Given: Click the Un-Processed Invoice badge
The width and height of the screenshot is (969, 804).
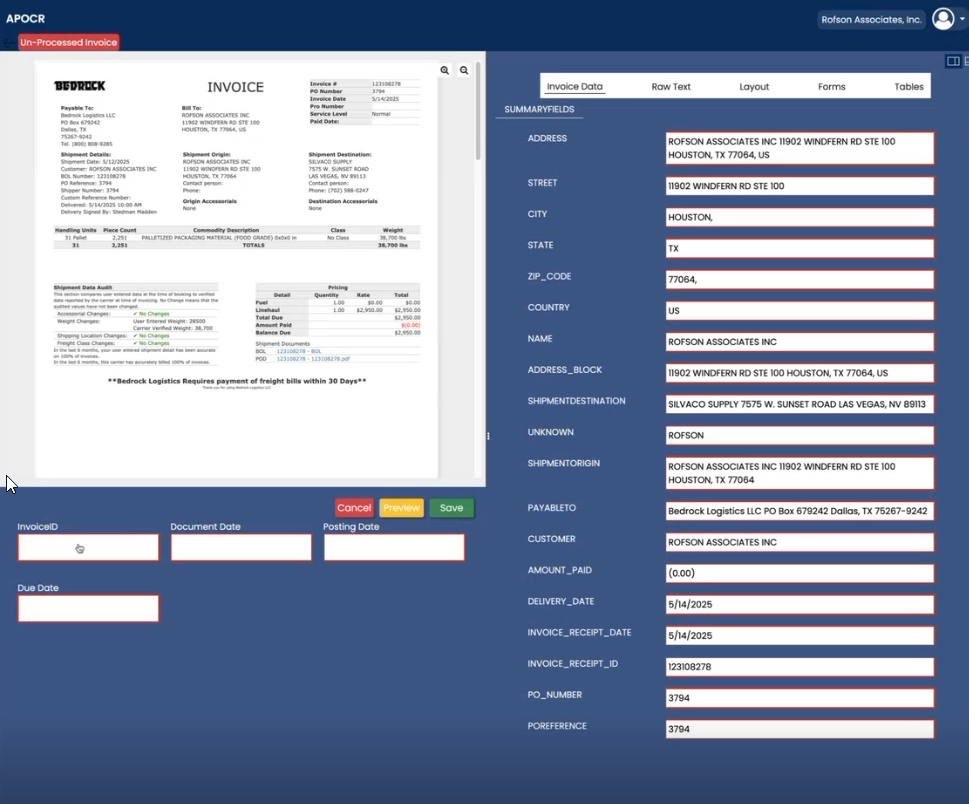Looking at the screenshot, I should tap(69, 42).
